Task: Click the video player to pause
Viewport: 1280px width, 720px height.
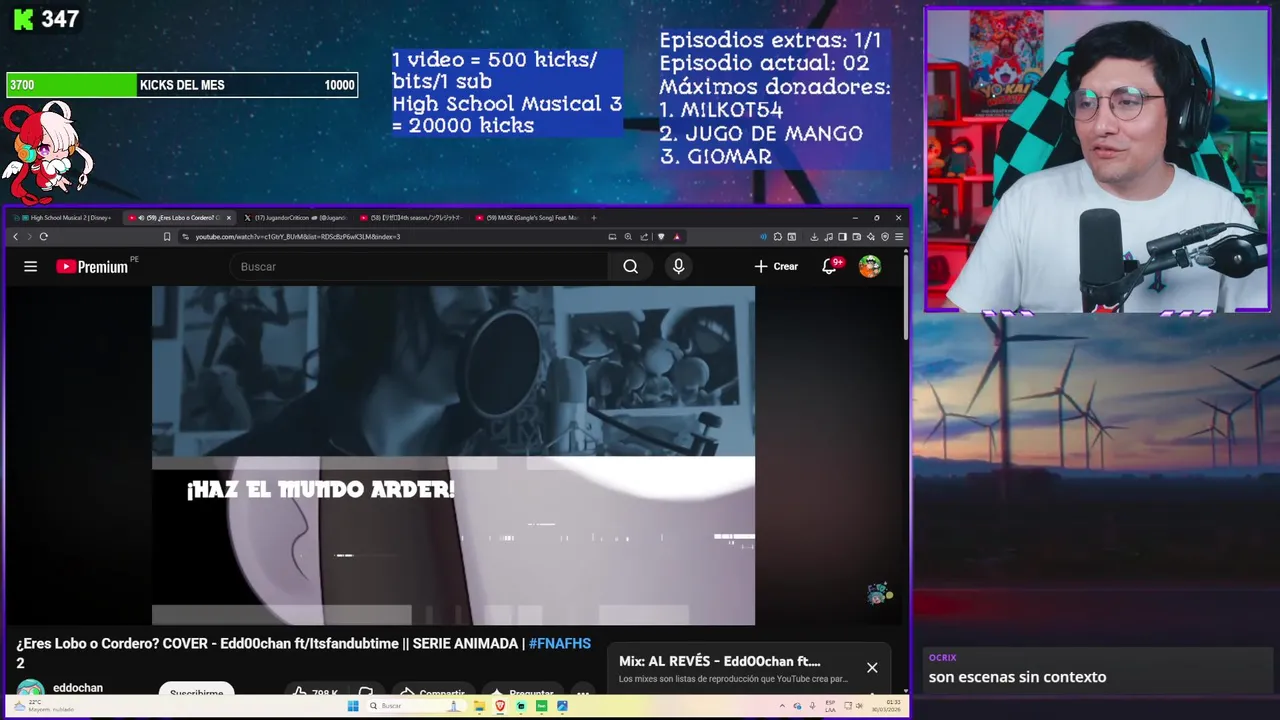Action: (x=453, y=455)
